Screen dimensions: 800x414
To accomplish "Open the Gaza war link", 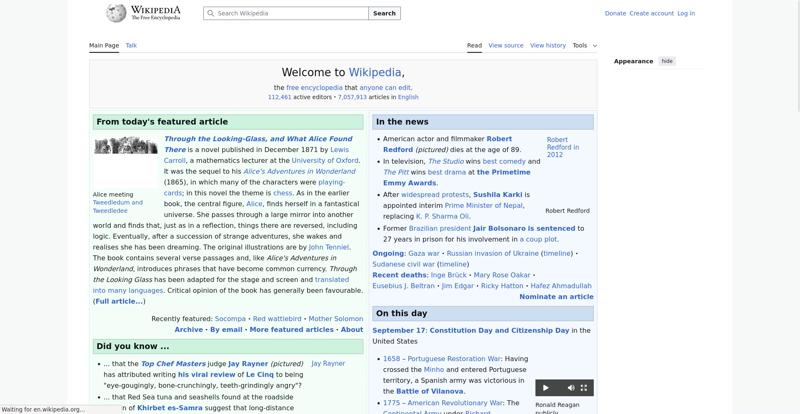I will click(x=424, y=253).
